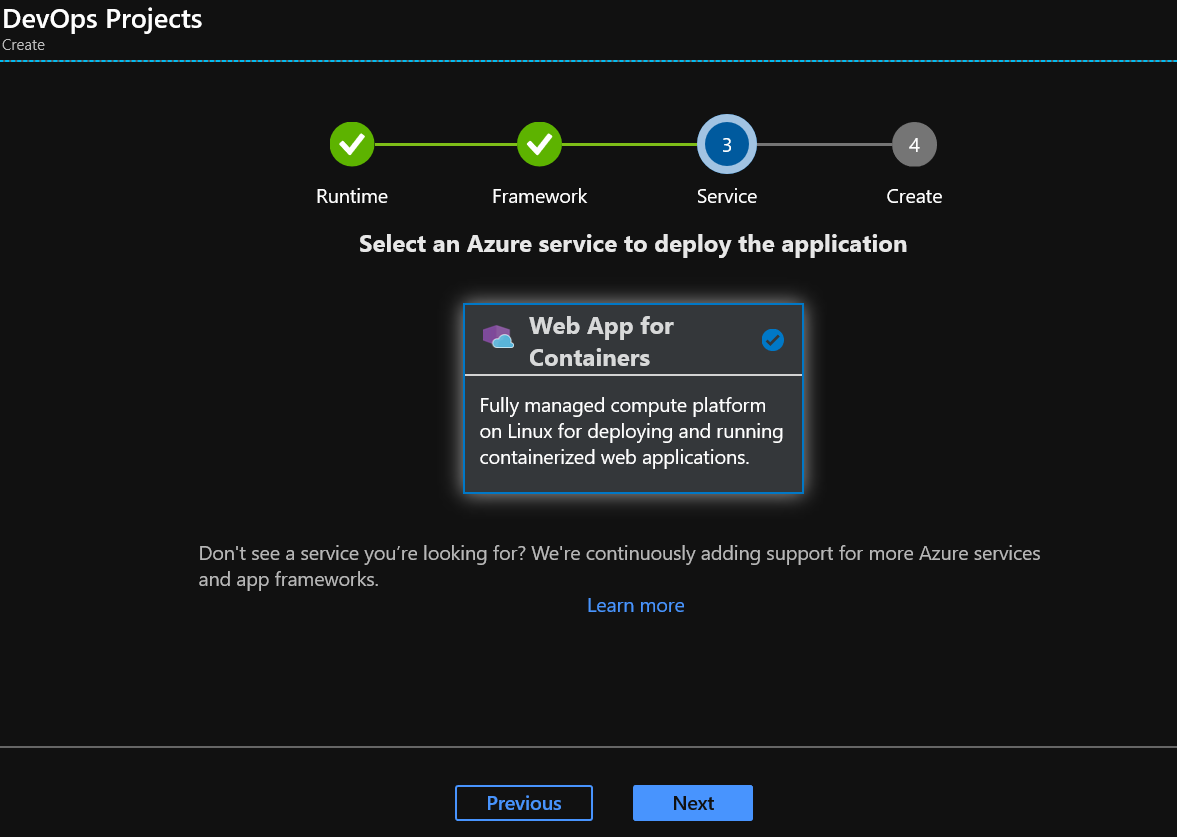The image size is (1177, 837).
Task: Open the Learn more link
Action: (635, 605)
